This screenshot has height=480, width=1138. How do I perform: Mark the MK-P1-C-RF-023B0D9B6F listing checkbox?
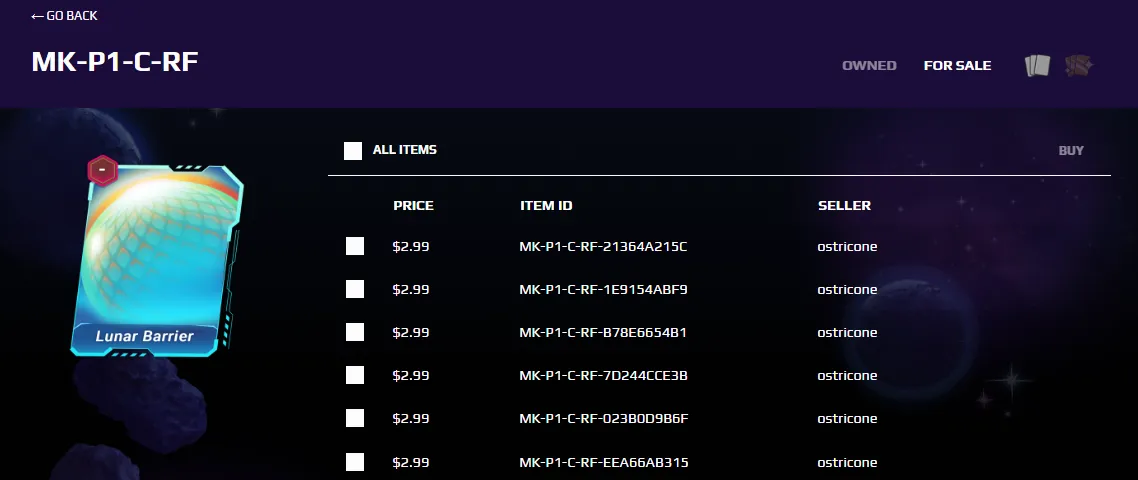coord(355,418)
